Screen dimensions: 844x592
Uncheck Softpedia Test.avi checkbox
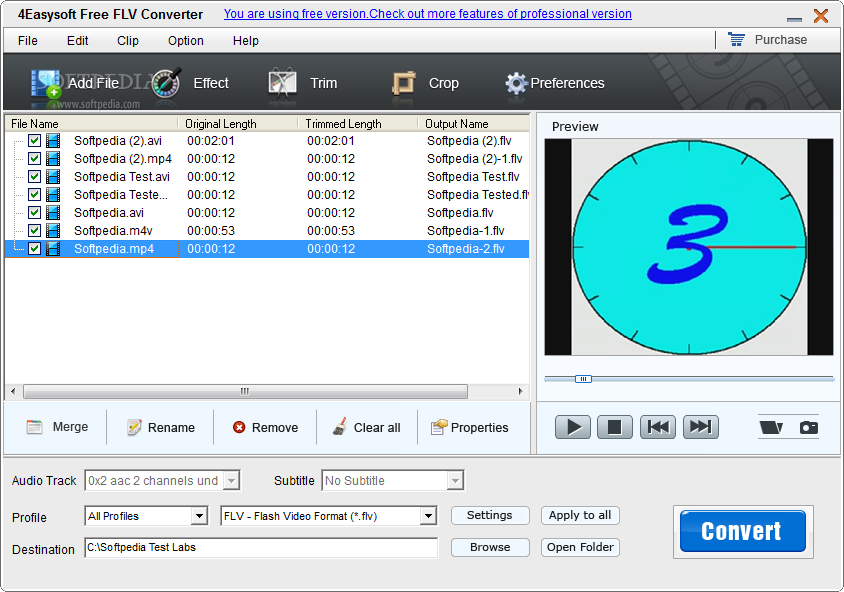click(x=34, y=177)
